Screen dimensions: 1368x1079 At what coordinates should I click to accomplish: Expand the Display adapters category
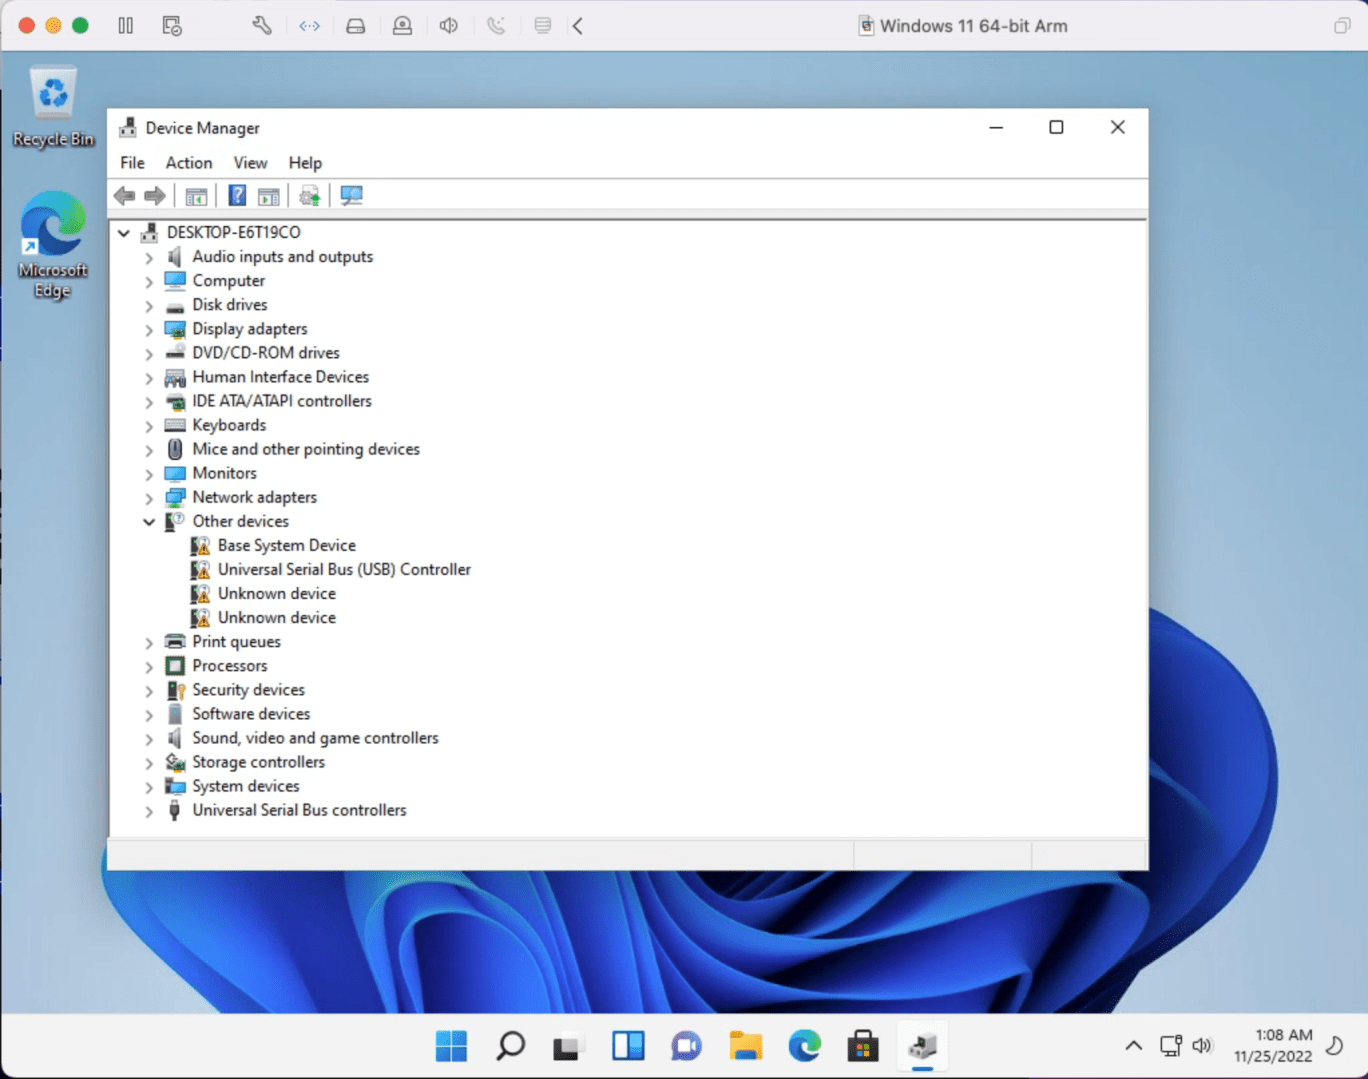(149, 330)
